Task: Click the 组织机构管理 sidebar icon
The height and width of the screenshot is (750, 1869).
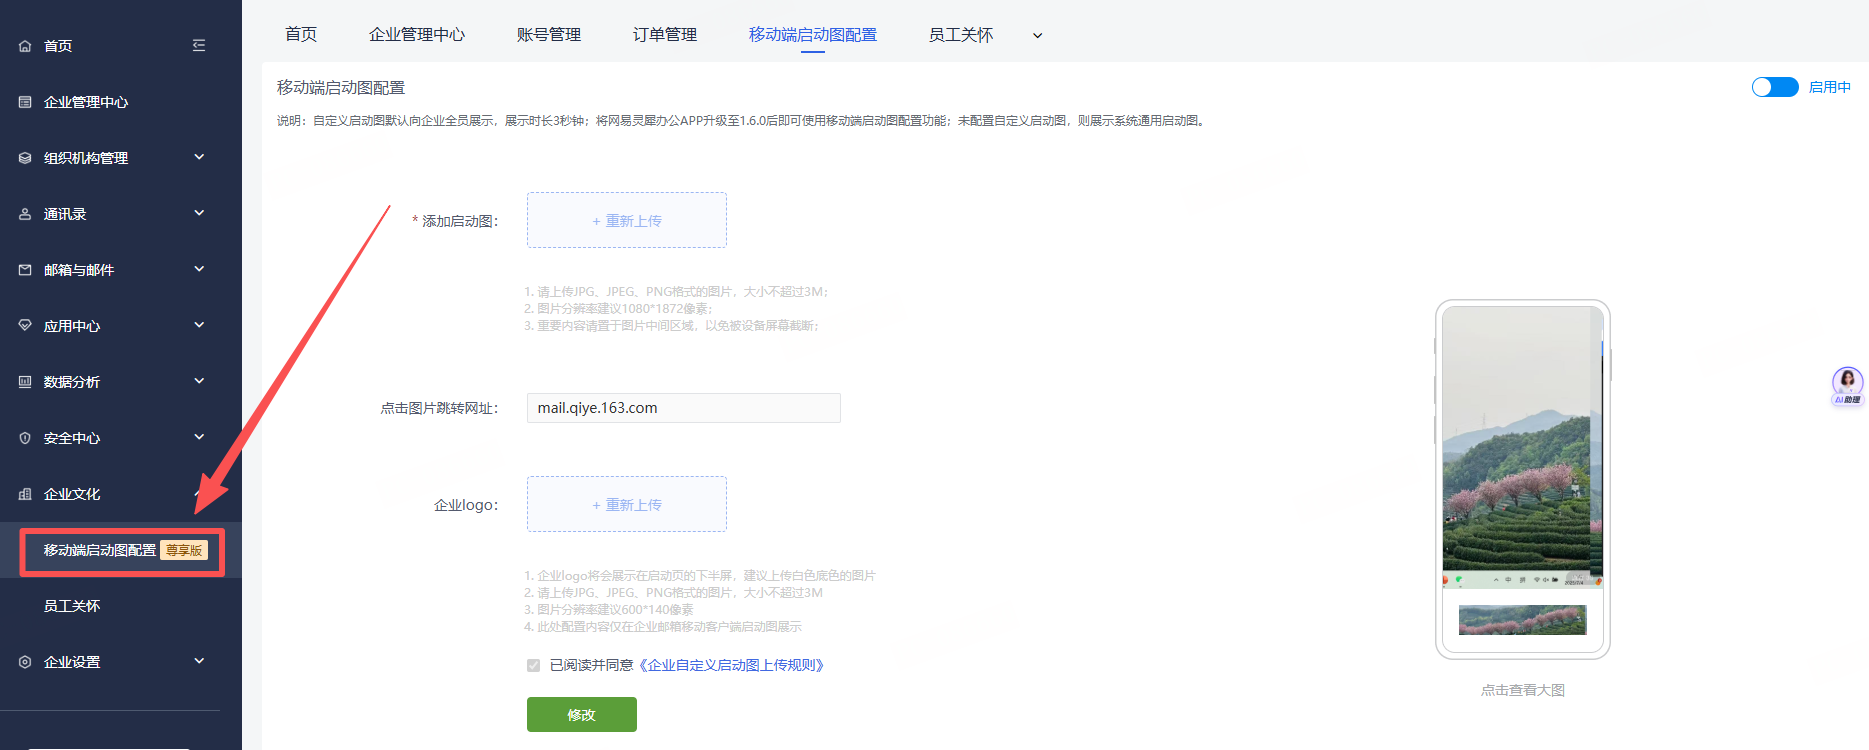Action: [25, 158]
